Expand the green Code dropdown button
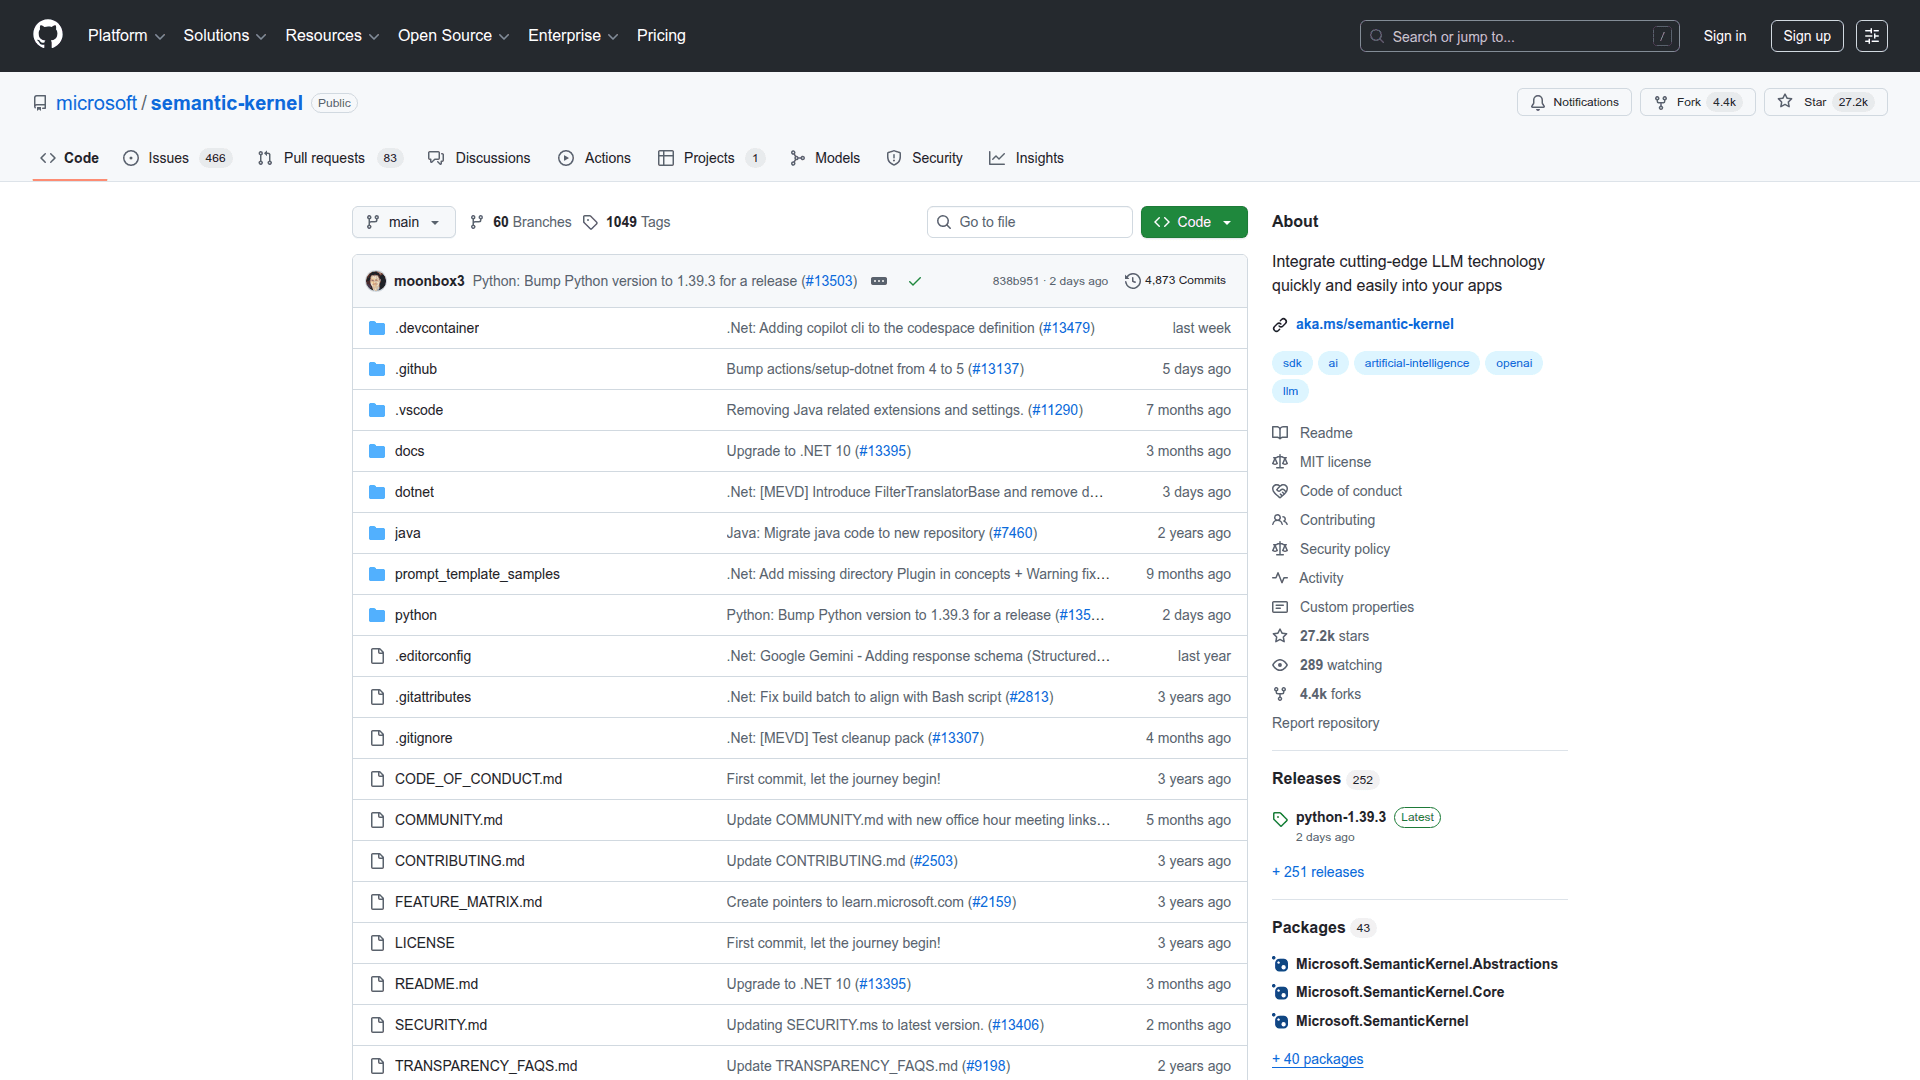1920x1080 pixels. click(1193, 222)
